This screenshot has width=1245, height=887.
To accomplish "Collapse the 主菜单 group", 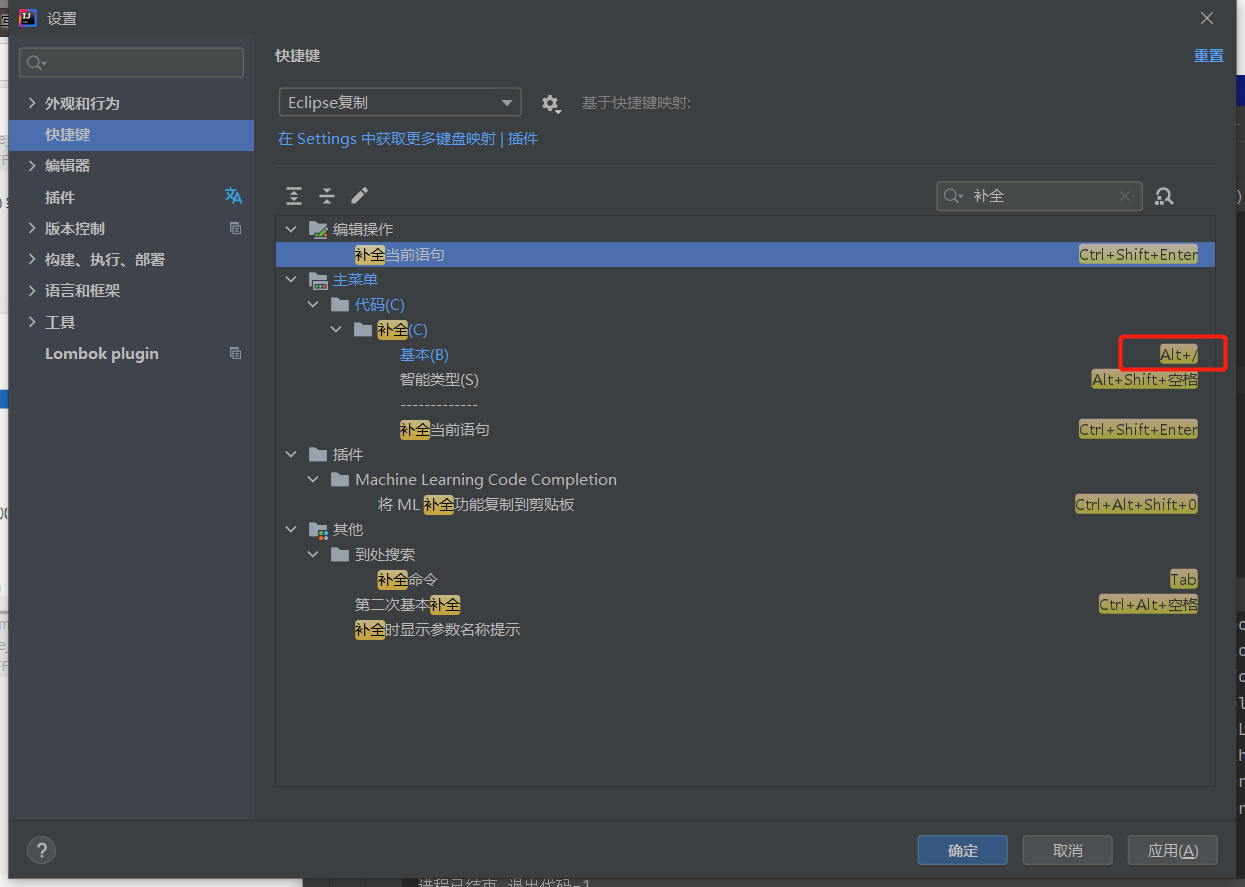I will (291, 279).
